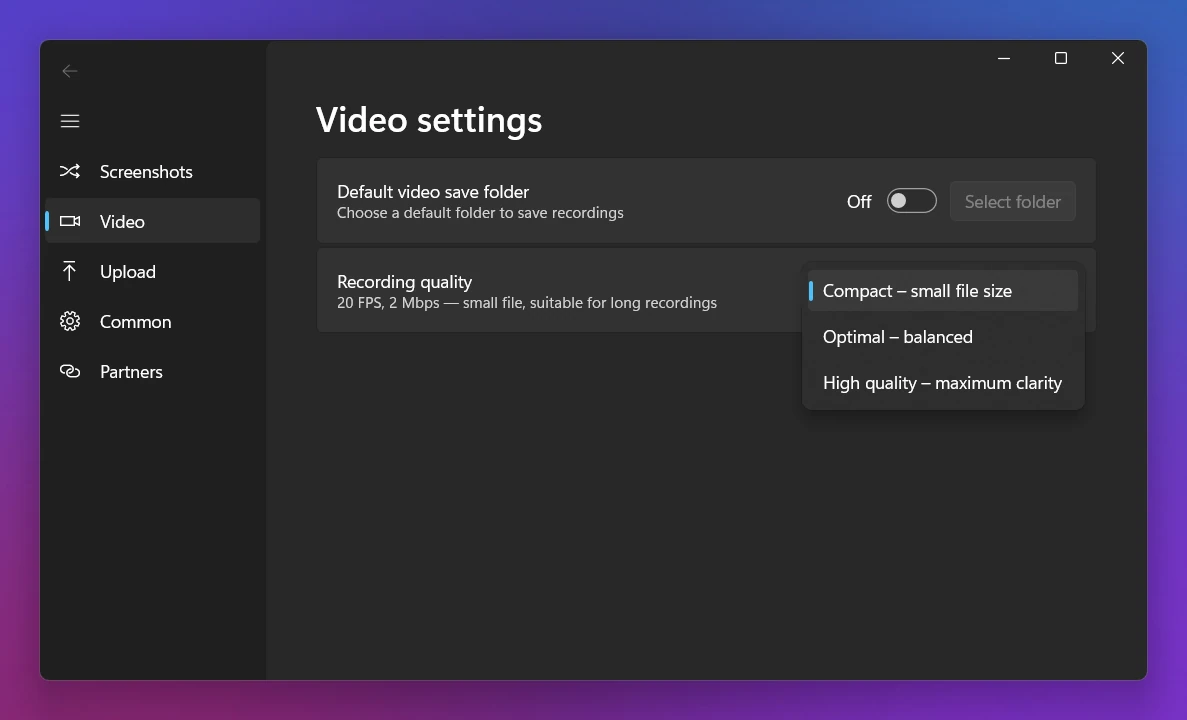Go to the Partners section
Image resolution: width=1187 pixels, height=720 pixels.
click(x=153, y=372)
